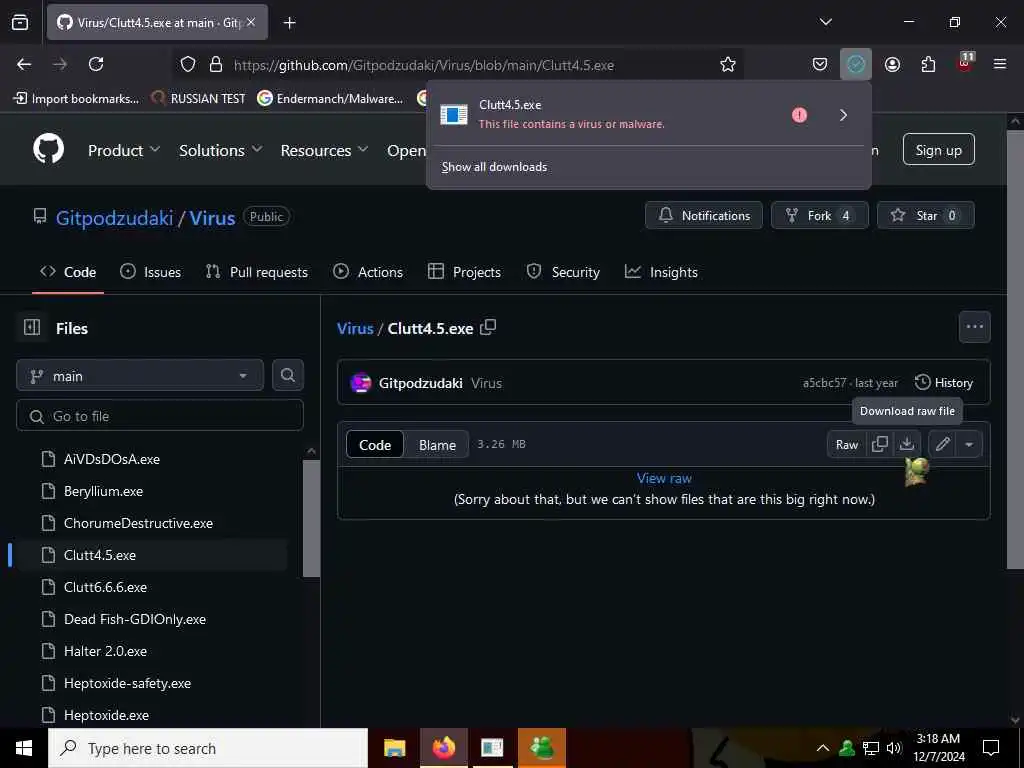Expand the Resources menu

(x=324, y=150)
